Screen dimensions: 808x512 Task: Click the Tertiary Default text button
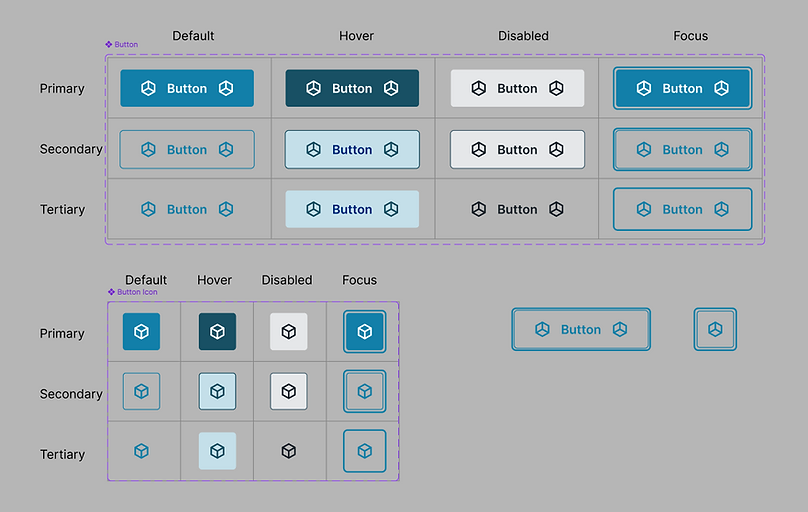tap(187, 209)
